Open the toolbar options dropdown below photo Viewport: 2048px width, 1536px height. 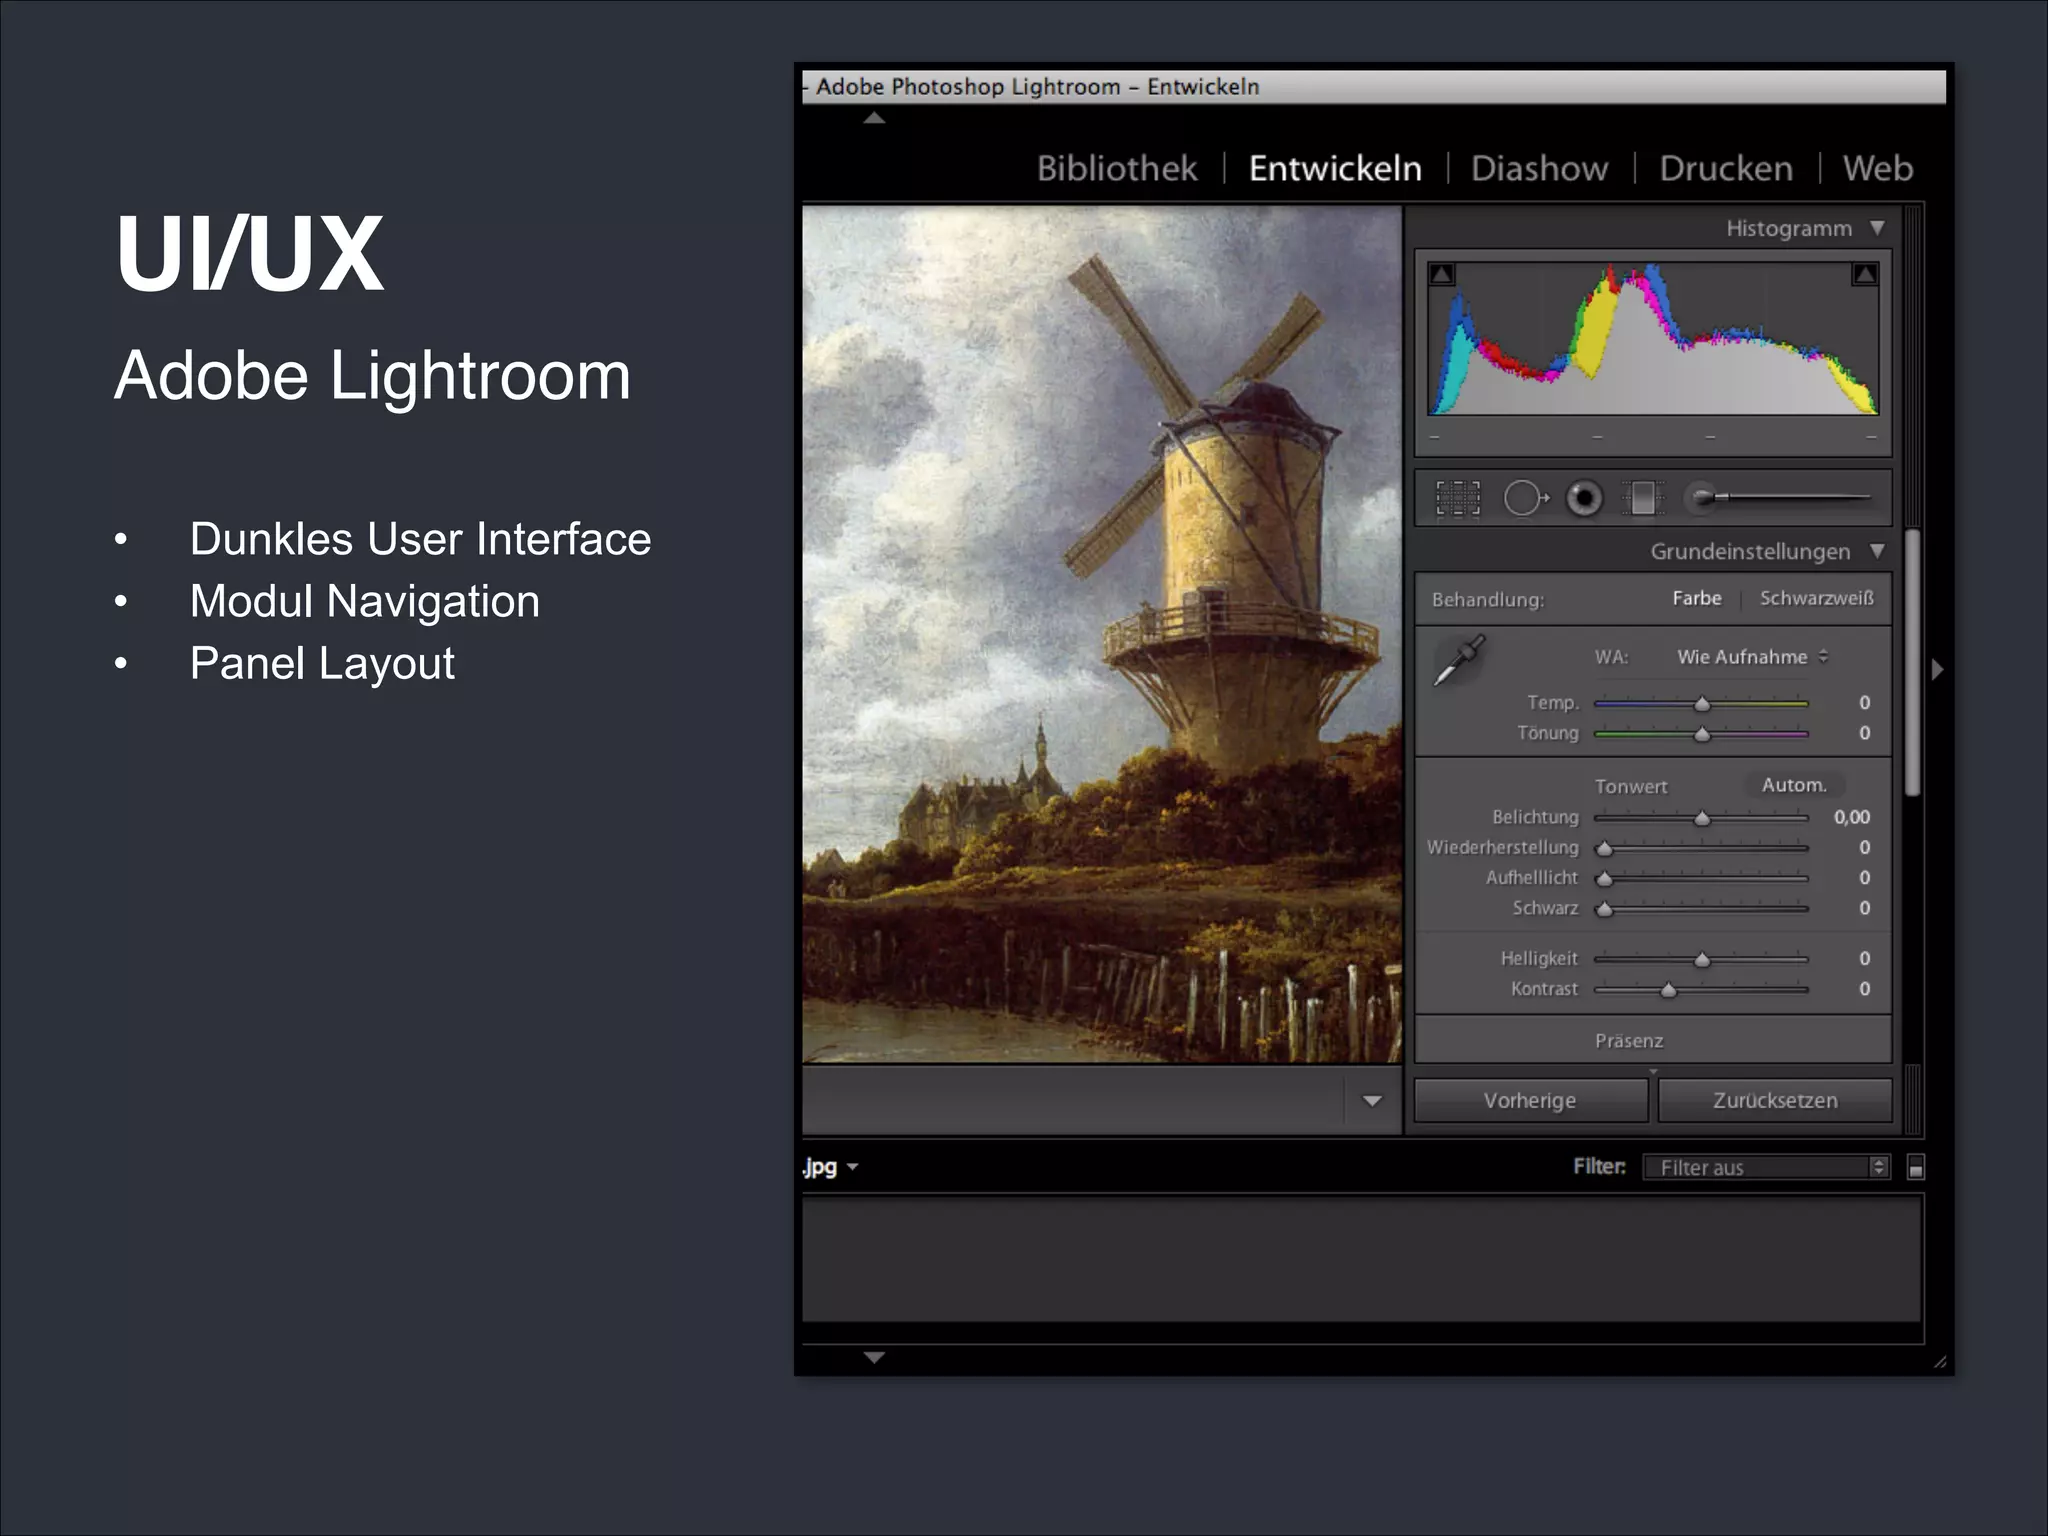tap(1372, 1100)
